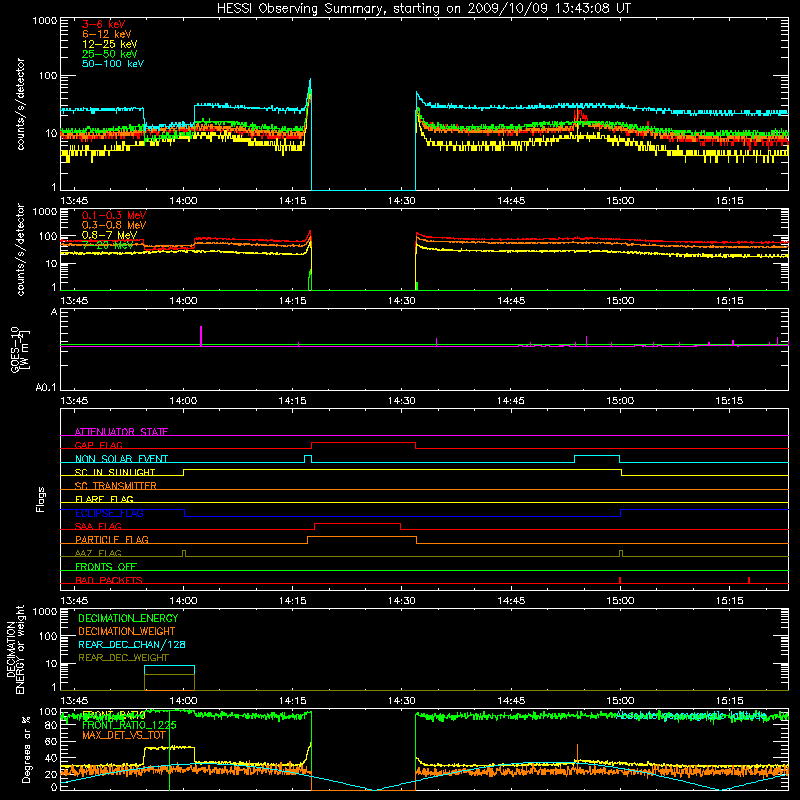This screenshot has width=800, height=800.
Task: Click the BAD_PACKETS flag label
Action: click(x=109, y=581)
